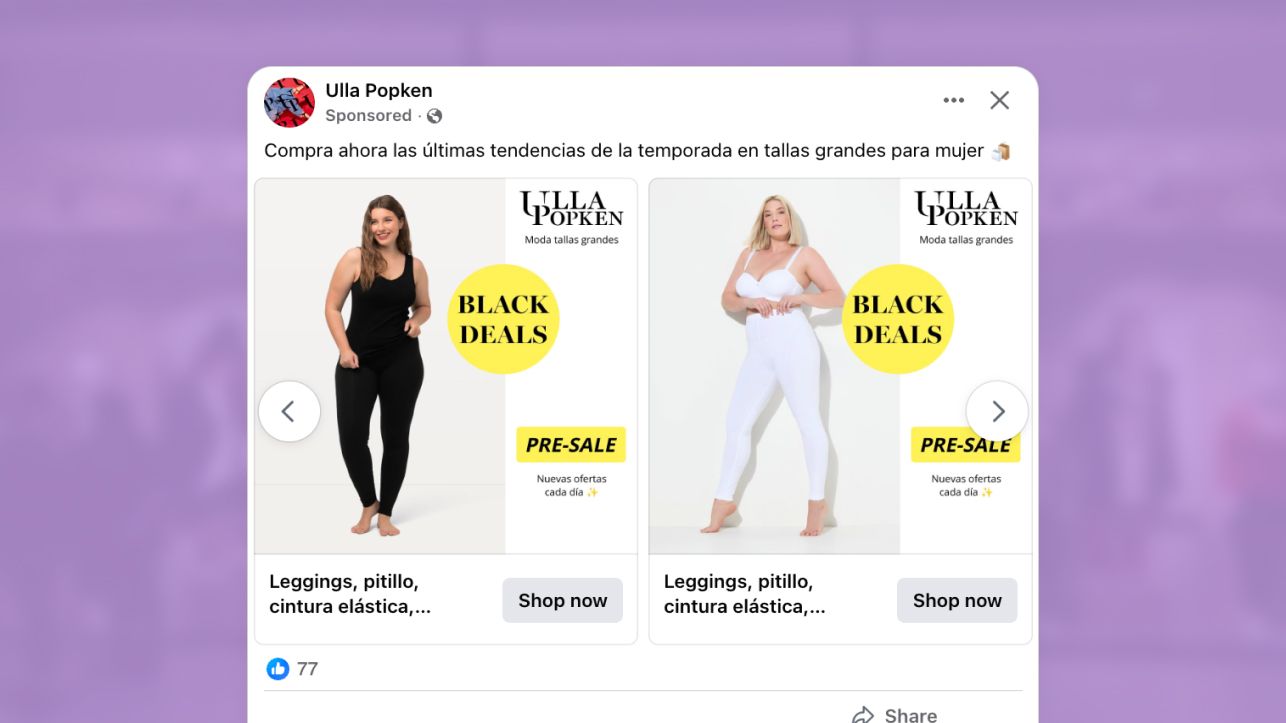The width and height of the screenshot is (1286, 723).
Task: Open the three-dot post options menu
Action: (953, 100)
